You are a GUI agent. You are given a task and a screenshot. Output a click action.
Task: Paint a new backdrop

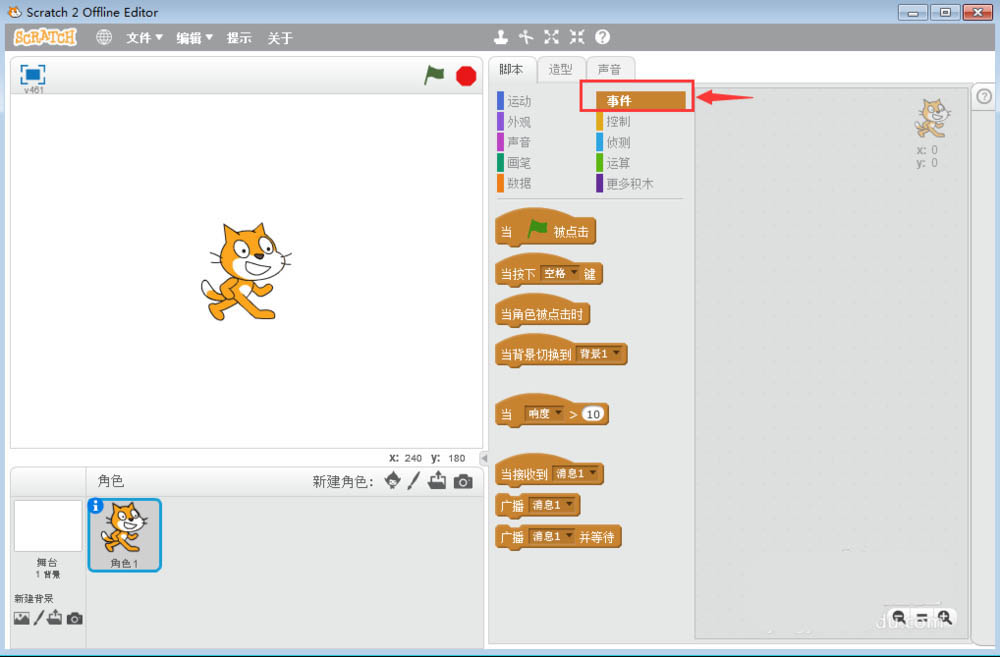[39, 617]
